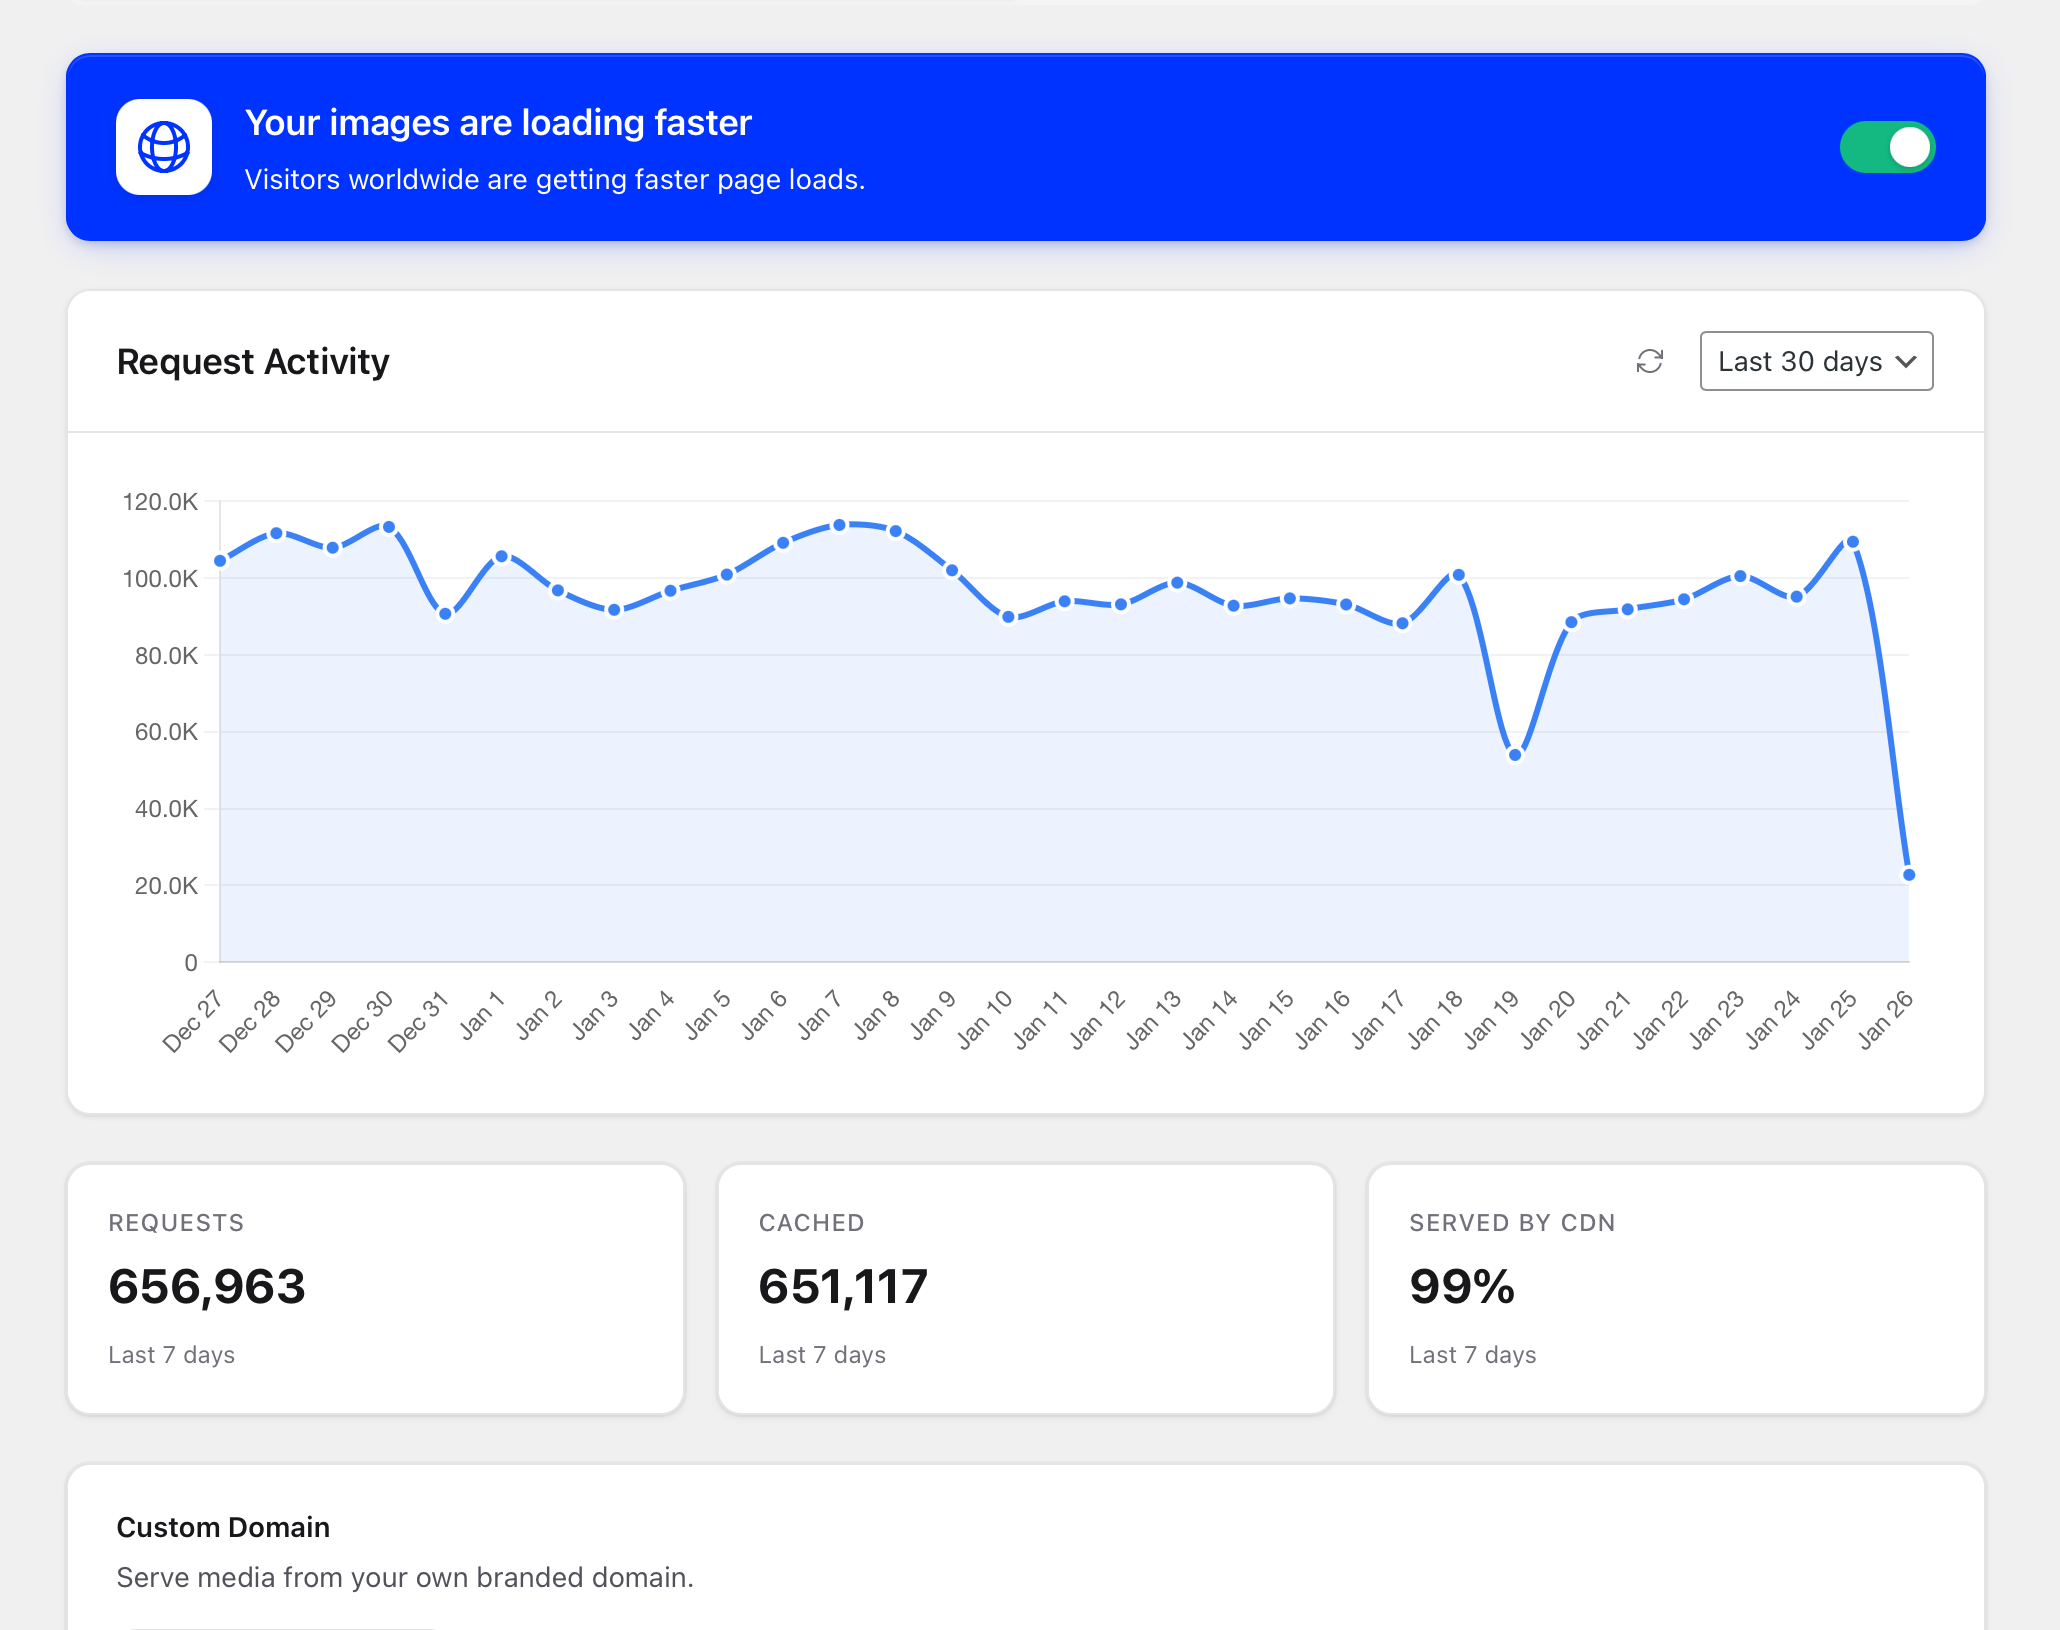Select the Jan 25 data point
Viewport: 2060px width, 1630px height.
coord(1852,542)
